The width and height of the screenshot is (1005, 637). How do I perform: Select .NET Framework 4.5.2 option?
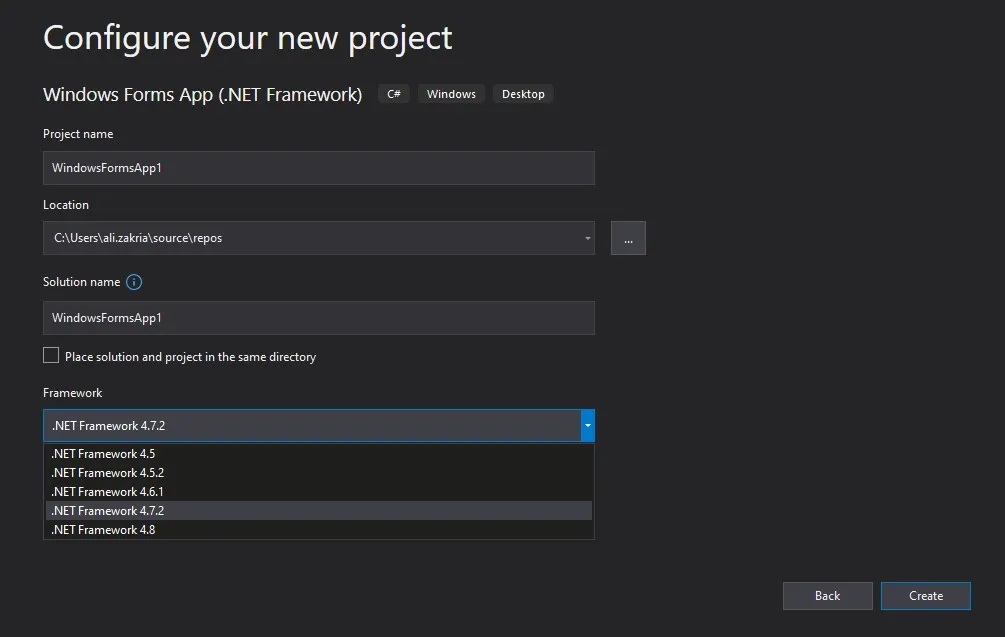[108, 473]
